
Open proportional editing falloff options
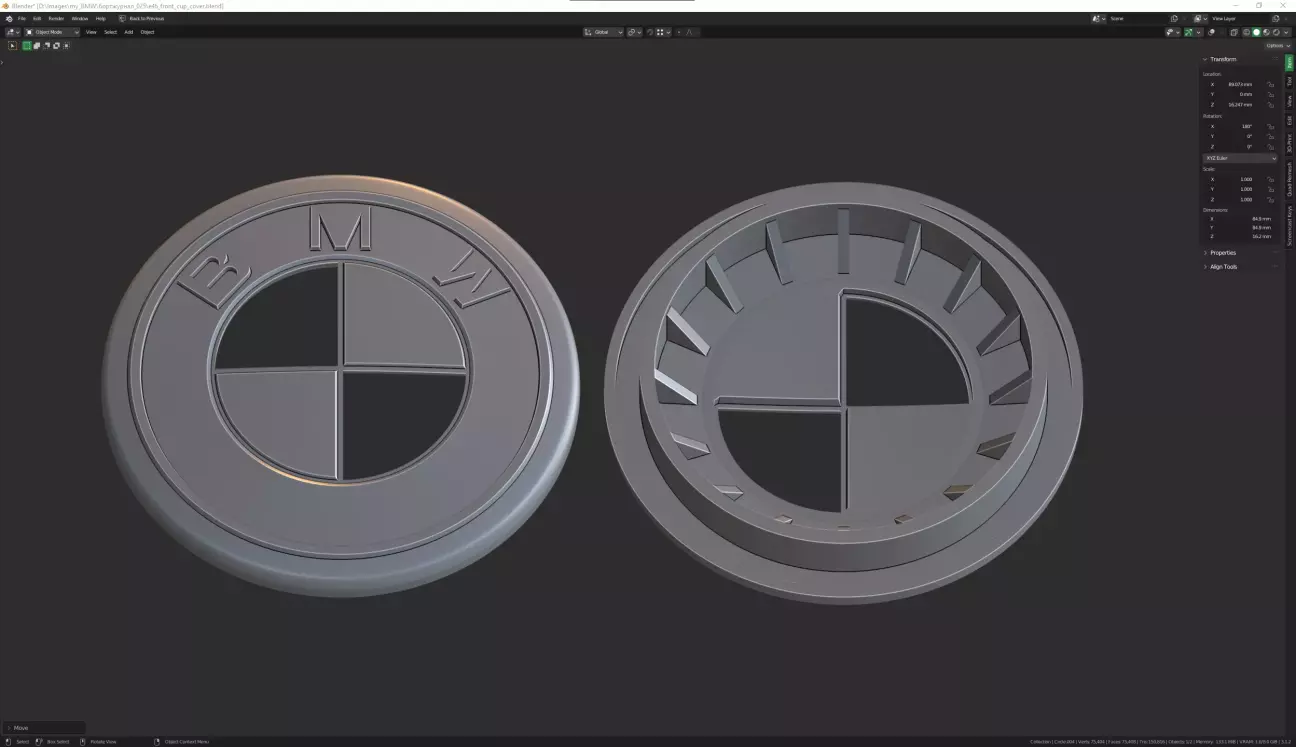coord(692,32)
